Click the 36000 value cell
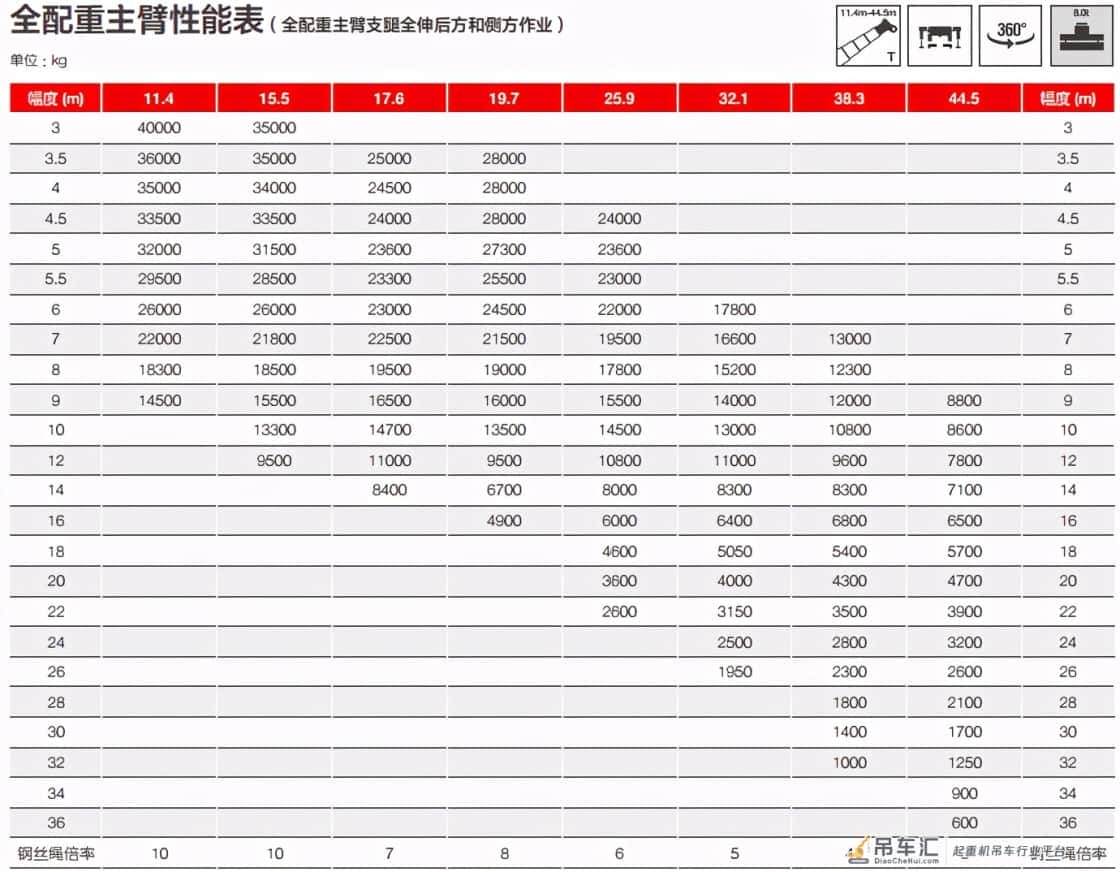 click(159, 159)
